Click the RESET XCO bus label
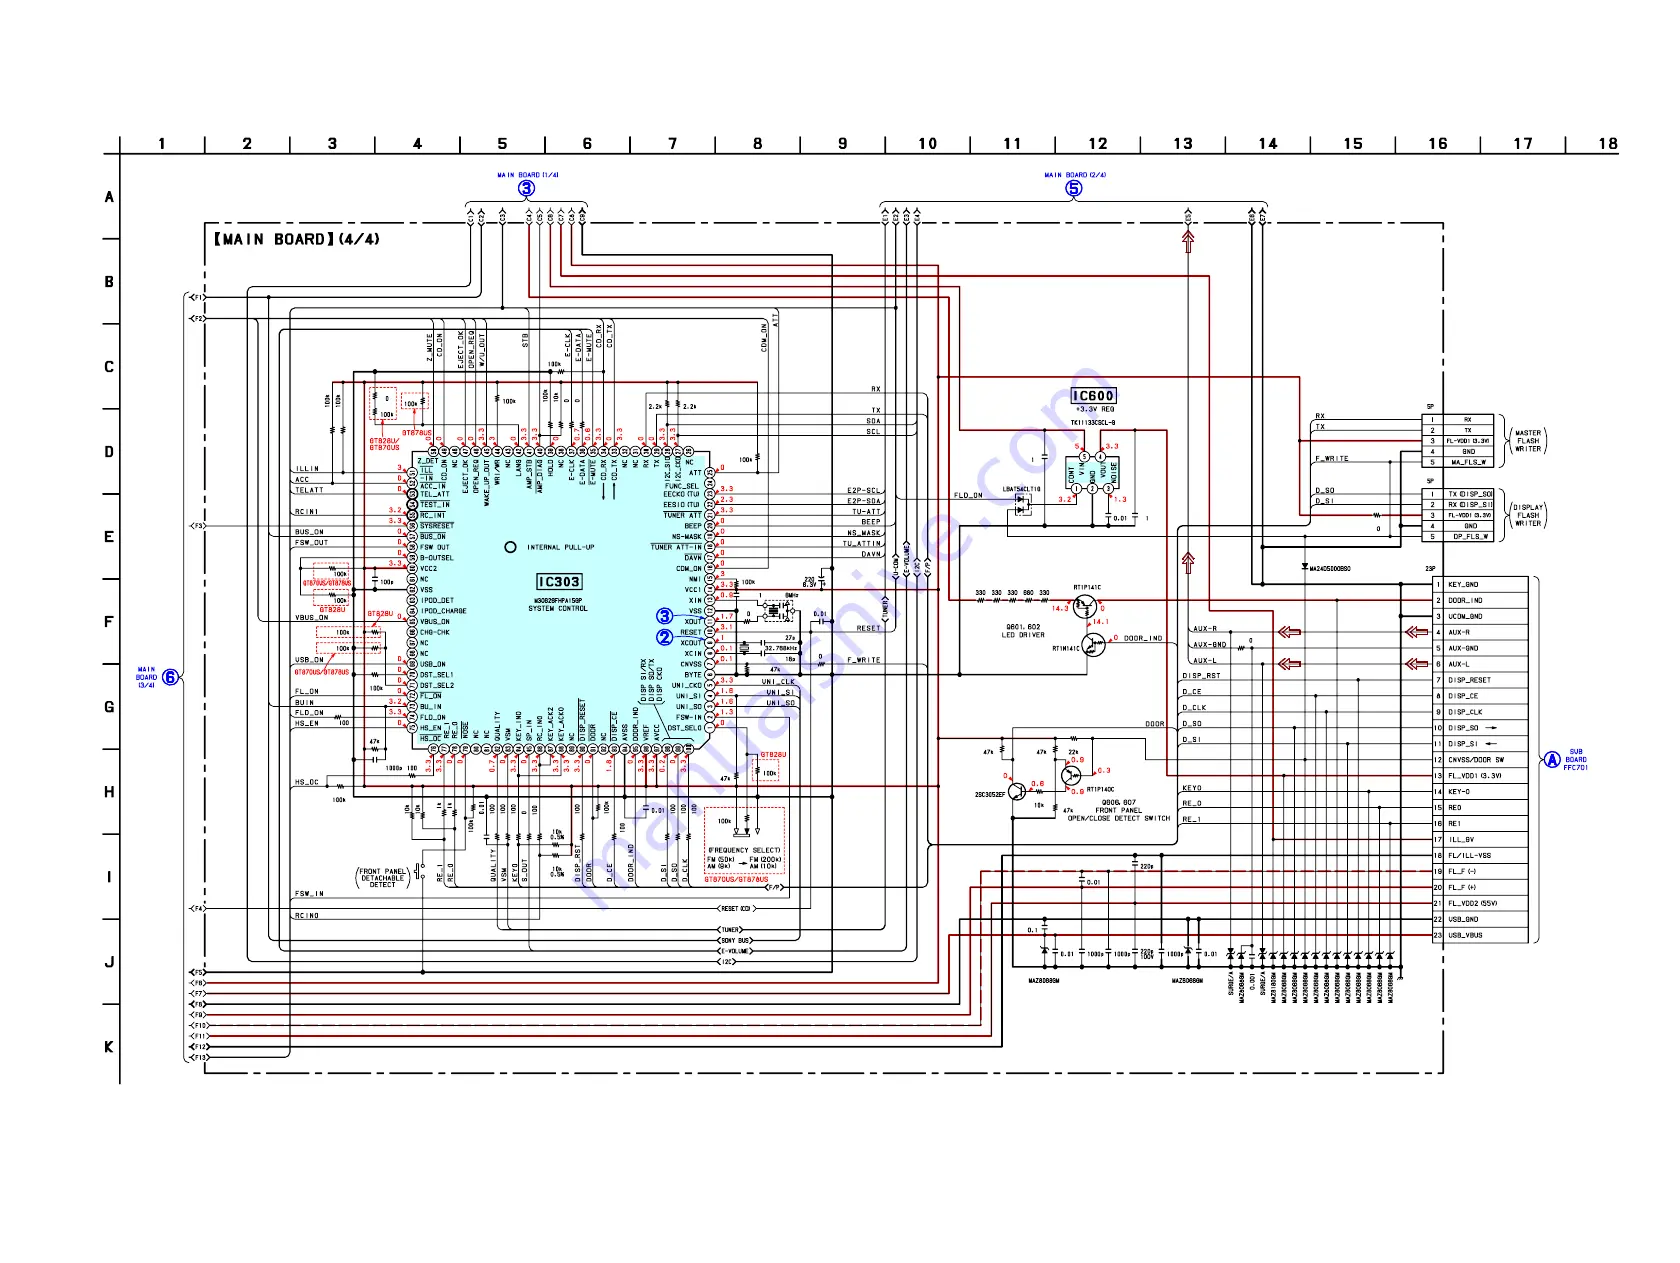This screenshot has width=1680, height=1263. pos(736,909)
